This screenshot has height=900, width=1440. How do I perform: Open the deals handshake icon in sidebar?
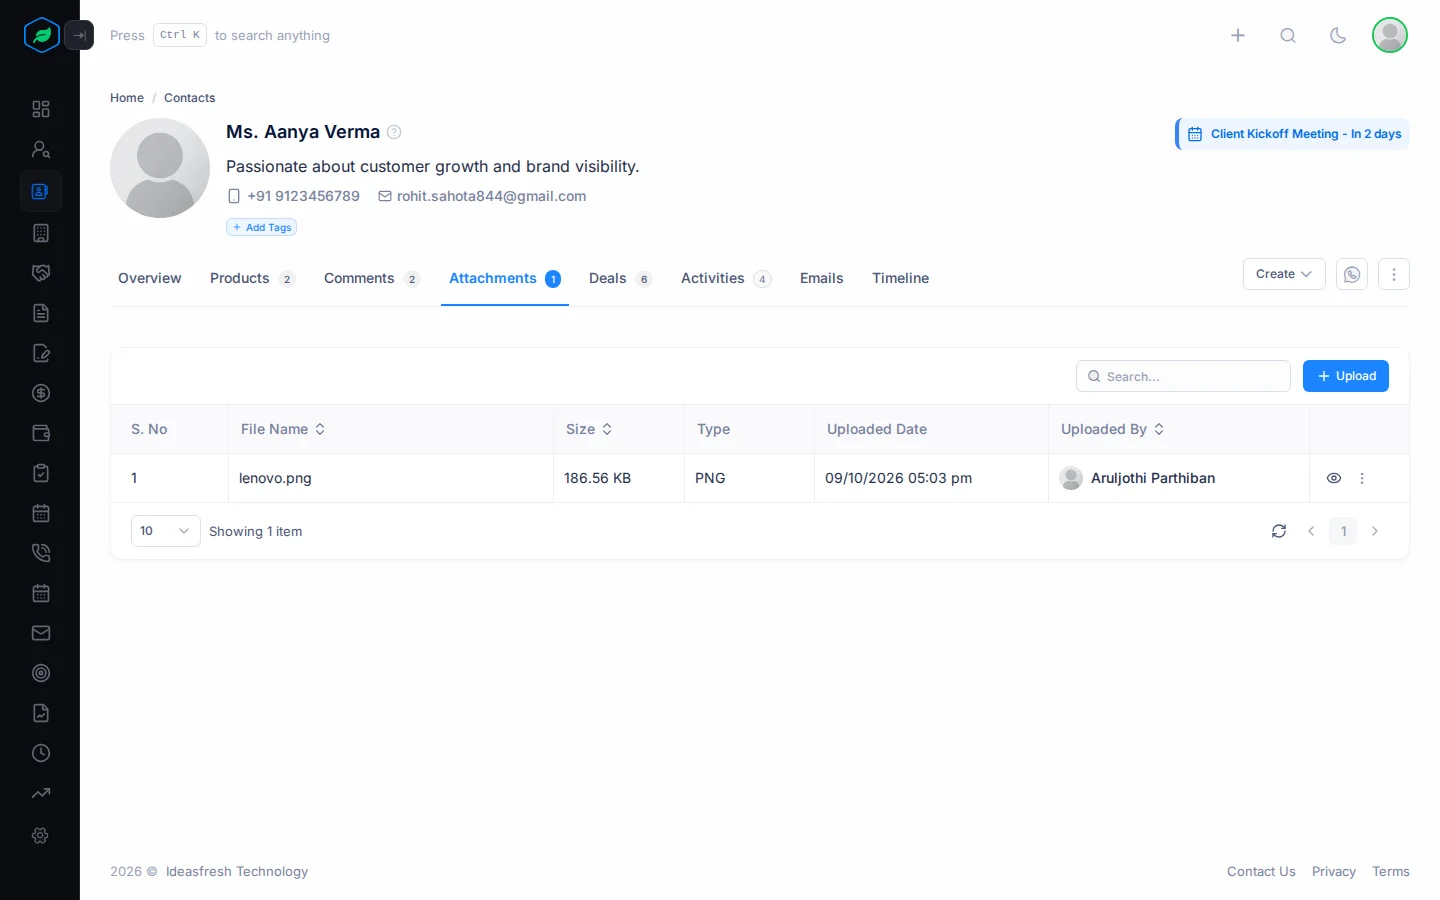click(x=41, y=273)
